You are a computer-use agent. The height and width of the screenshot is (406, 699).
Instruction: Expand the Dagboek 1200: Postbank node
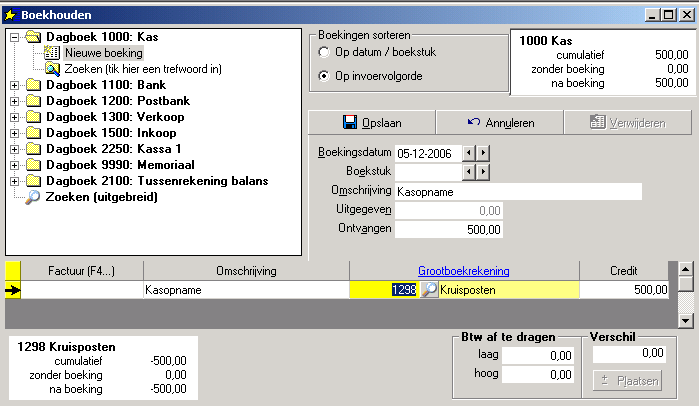pyautogui.click(x=14, y=101)
